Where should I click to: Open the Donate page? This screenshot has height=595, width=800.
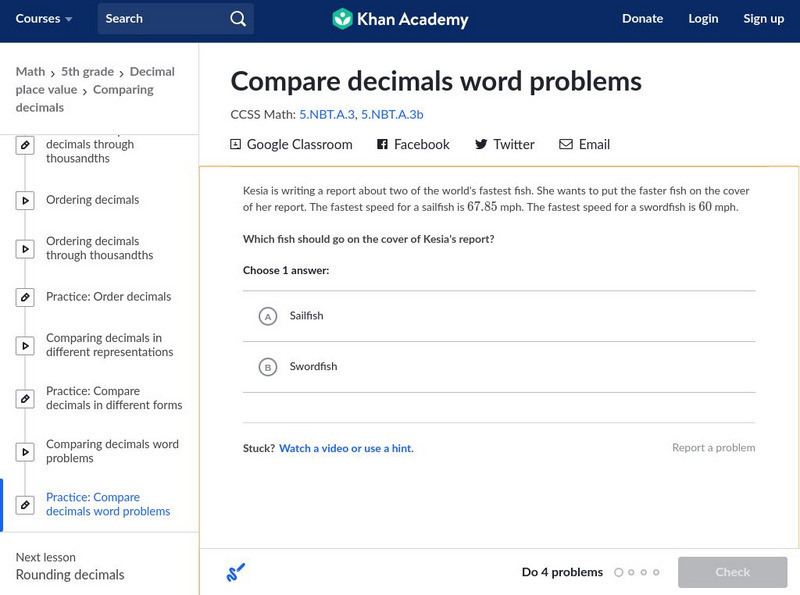642,19
